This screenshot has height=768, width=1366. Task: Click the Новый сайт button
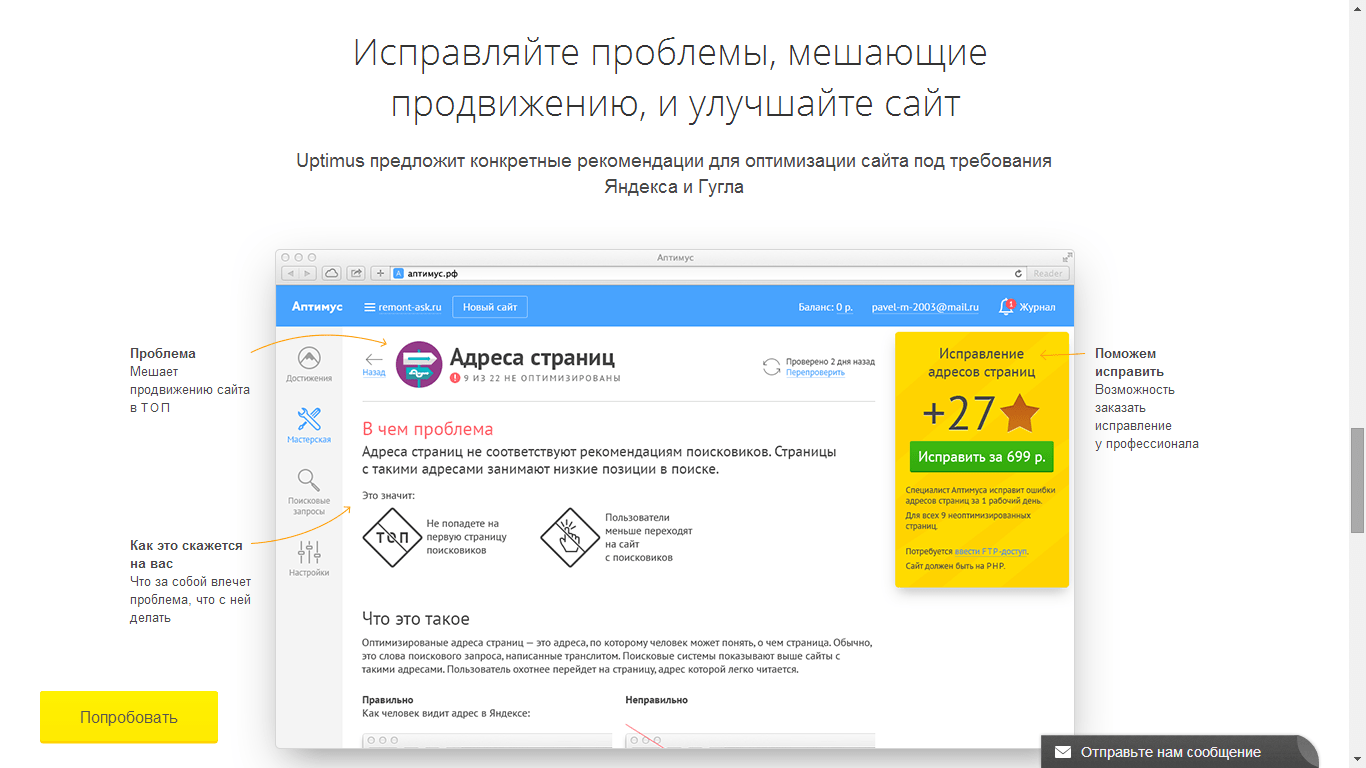tap(490, 307)
